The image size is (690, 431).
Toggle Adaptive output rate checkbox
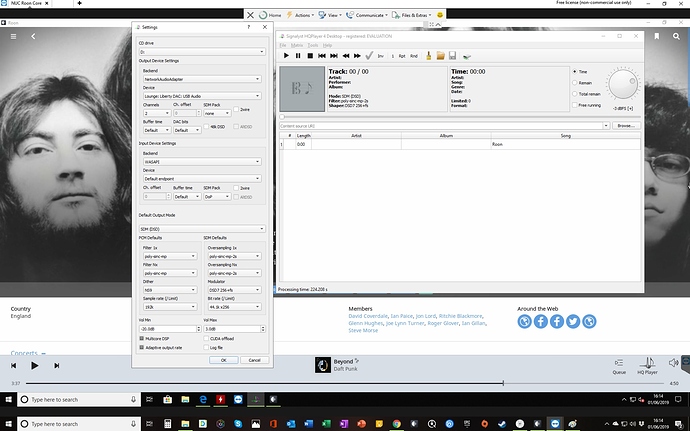click(142, 347)
